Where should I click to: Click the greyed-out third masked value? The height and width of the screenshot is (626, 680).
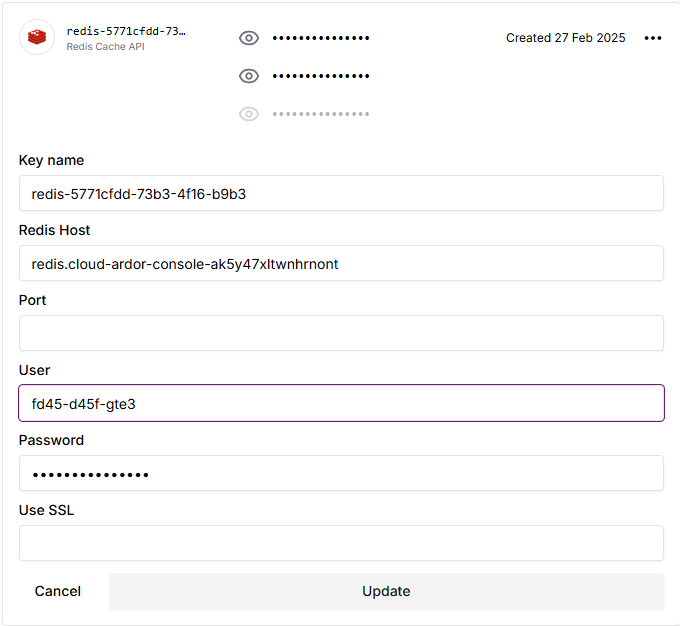tap(321, 114)
